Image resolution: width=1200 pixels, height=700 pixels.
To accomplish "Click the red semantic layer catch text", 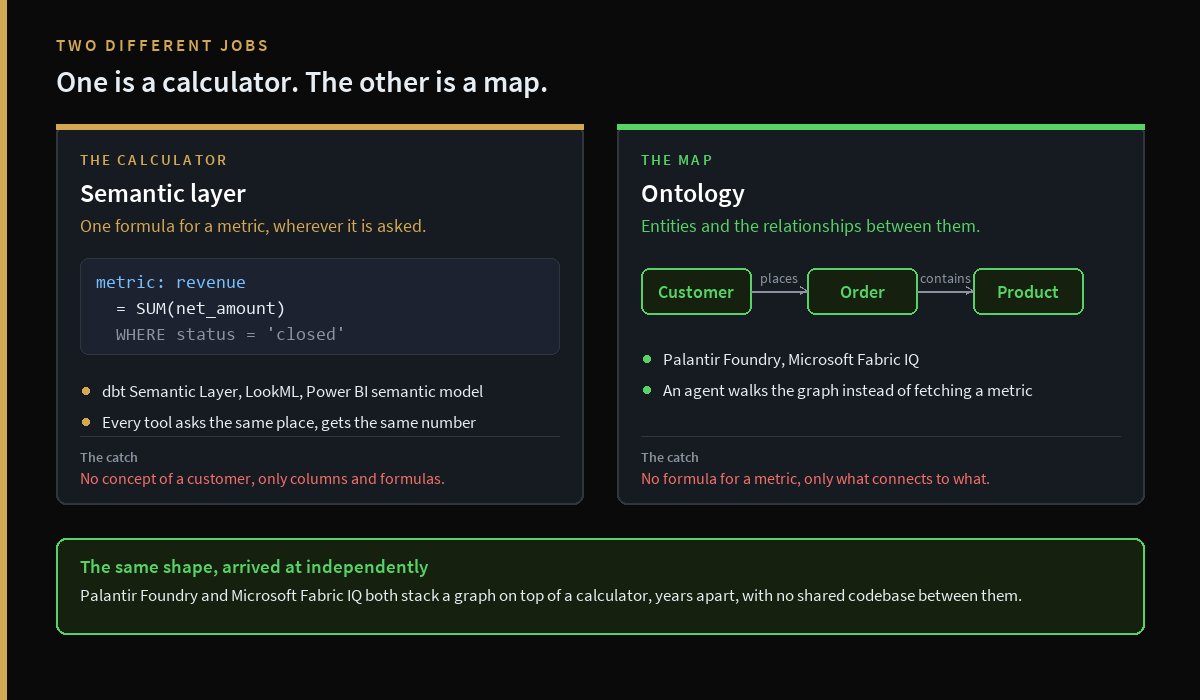I will click(x=262, y=479).
